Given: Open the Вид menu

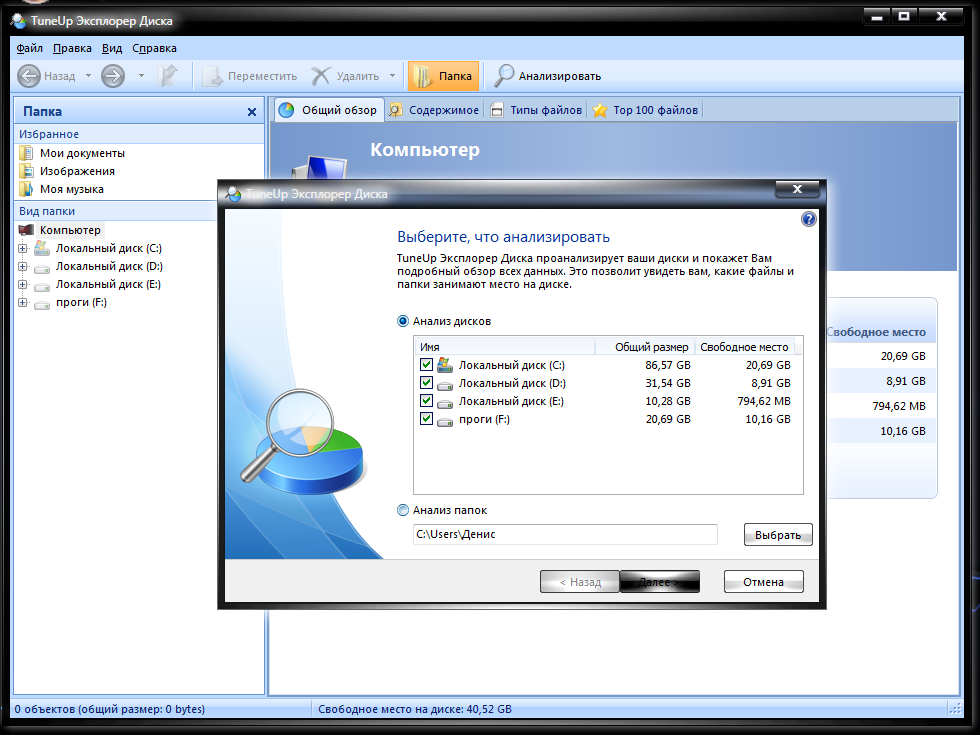Looking at the screenshot, I should coord(112,48).
